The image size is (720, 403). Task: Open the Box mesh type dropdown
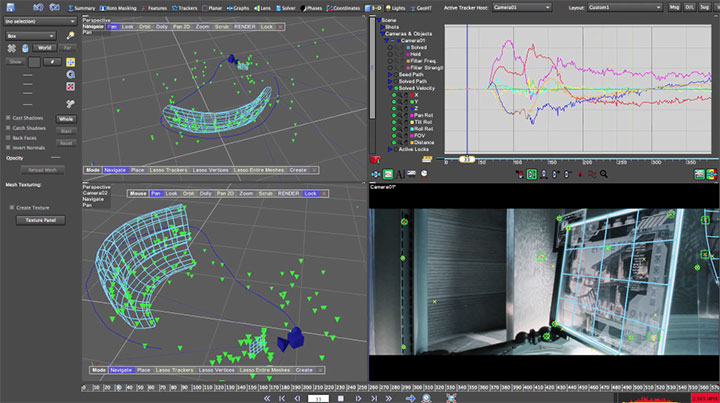pos(31,36)
